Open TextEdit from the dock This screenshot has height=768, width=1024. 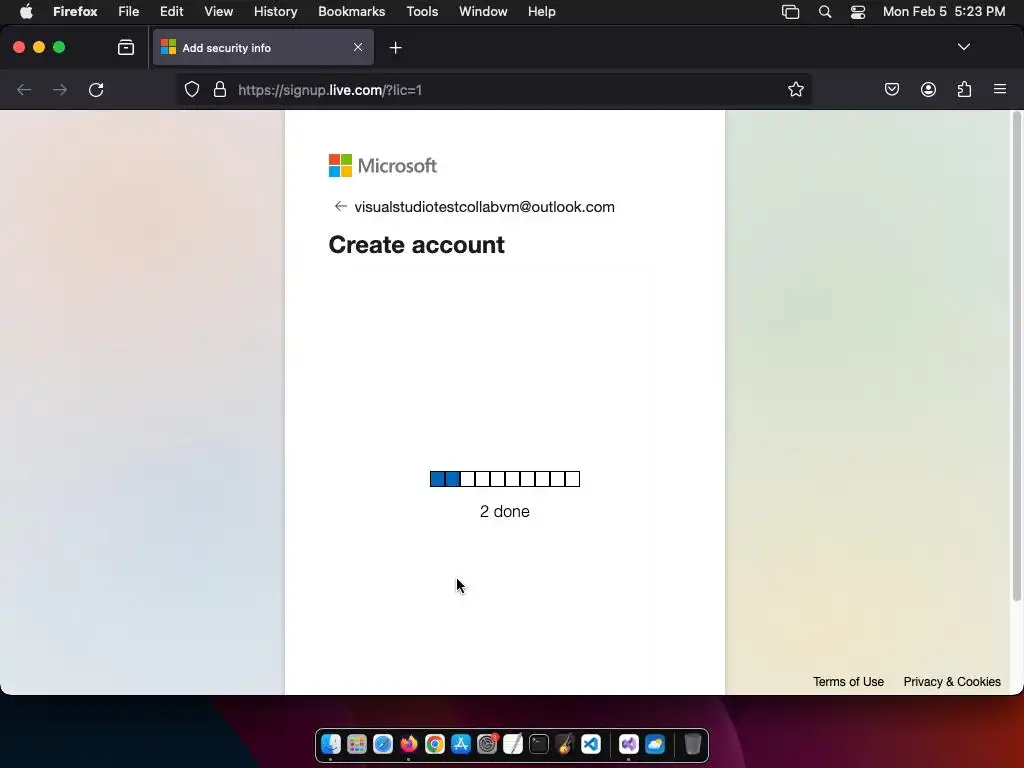coord(513,744)
